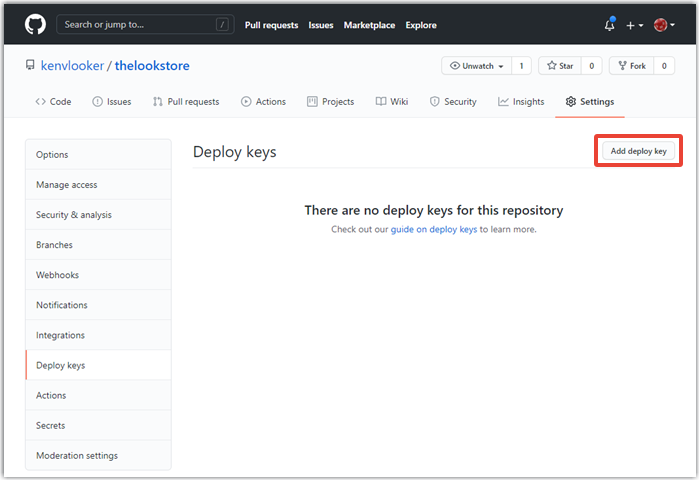The height and width of the screenshot is (481, 700).
Task: Open the plus create-new menu
Action: point(634,25)
